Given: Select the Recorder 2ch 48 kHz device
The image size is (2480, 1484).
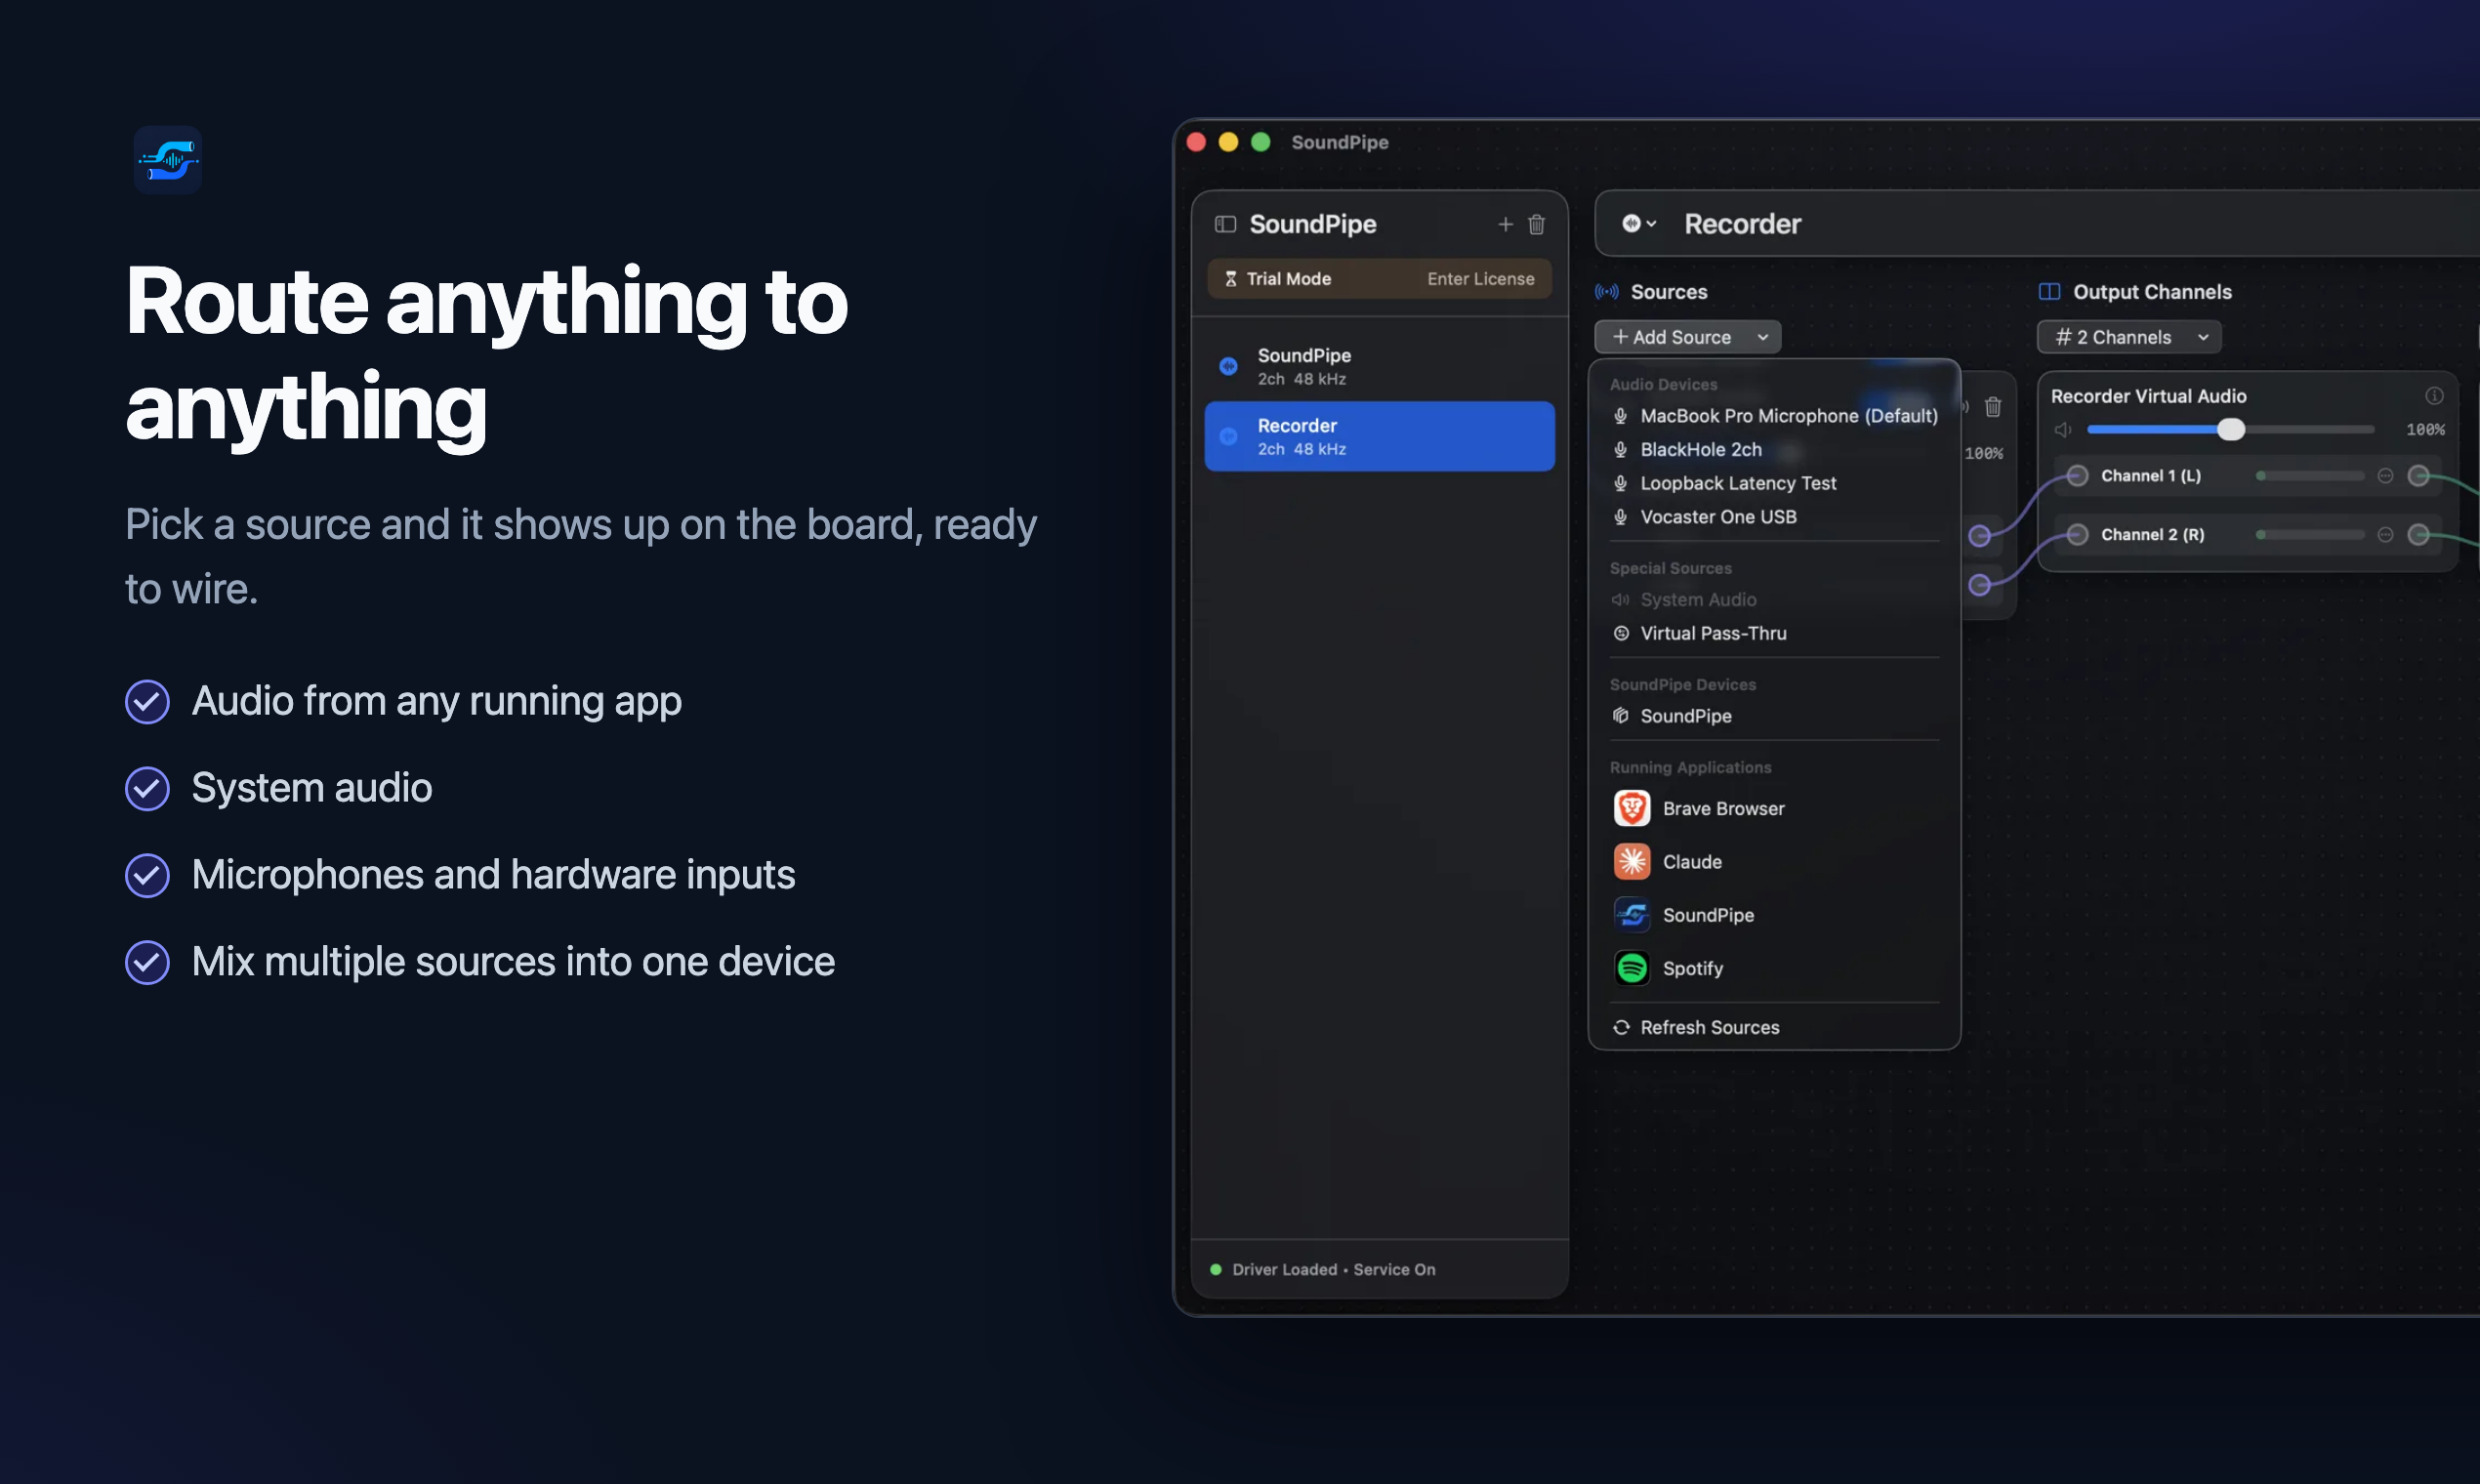Looking at the screenshot, I should [x=1380, y=436].
